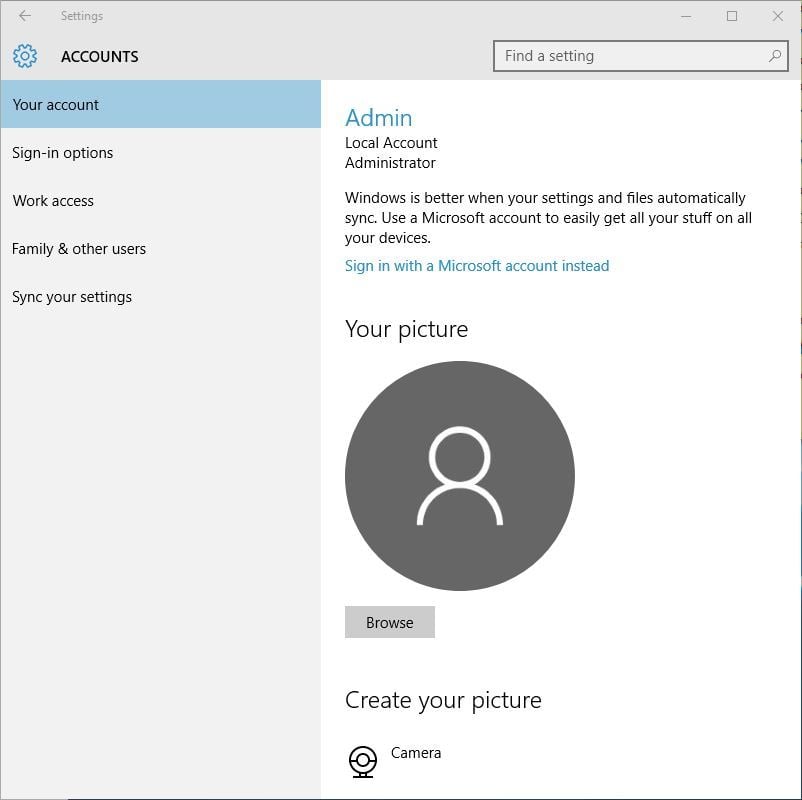The height and width of the screenshot is (800, 802).
Task: Click the default profile picture circle
Action: (x=460, y=476)
